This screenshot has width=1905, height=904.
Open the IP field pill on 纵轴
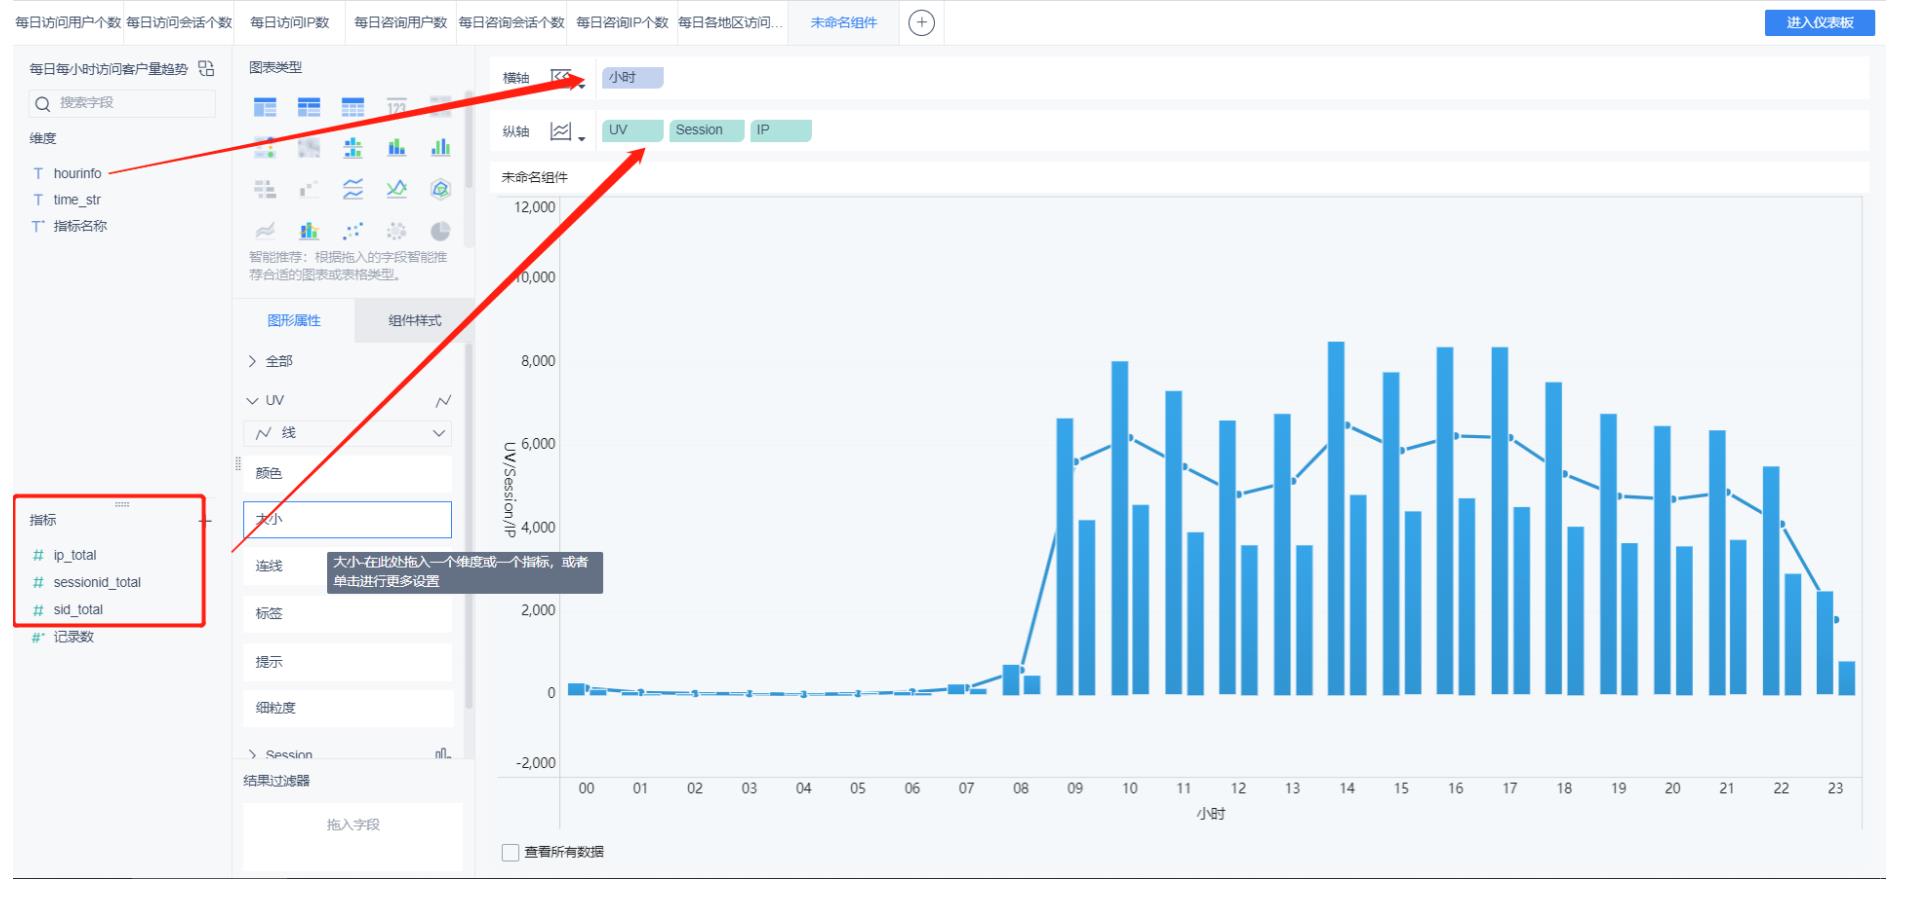point(780,130)
